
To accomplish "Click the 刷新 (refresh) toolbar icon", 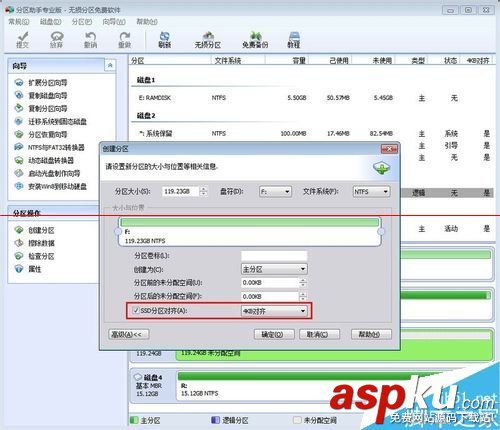I will pos(165,40).
